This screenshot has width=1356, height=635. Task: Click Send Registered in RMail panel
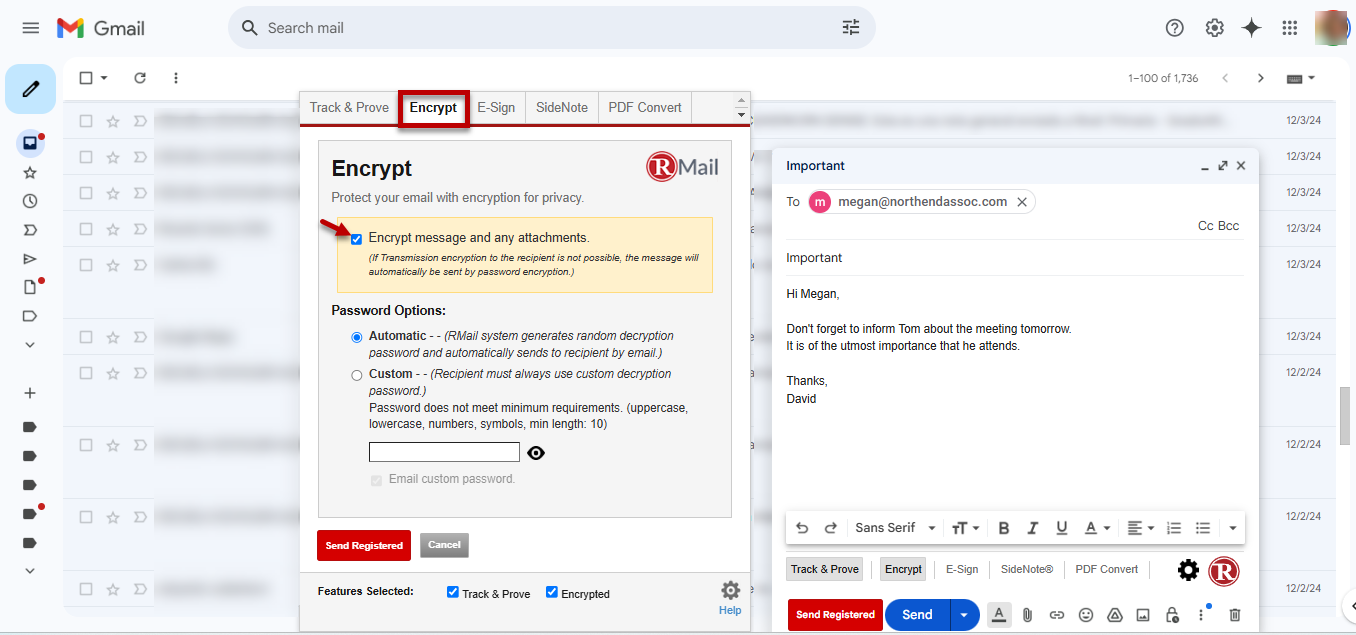click(364, 546)
